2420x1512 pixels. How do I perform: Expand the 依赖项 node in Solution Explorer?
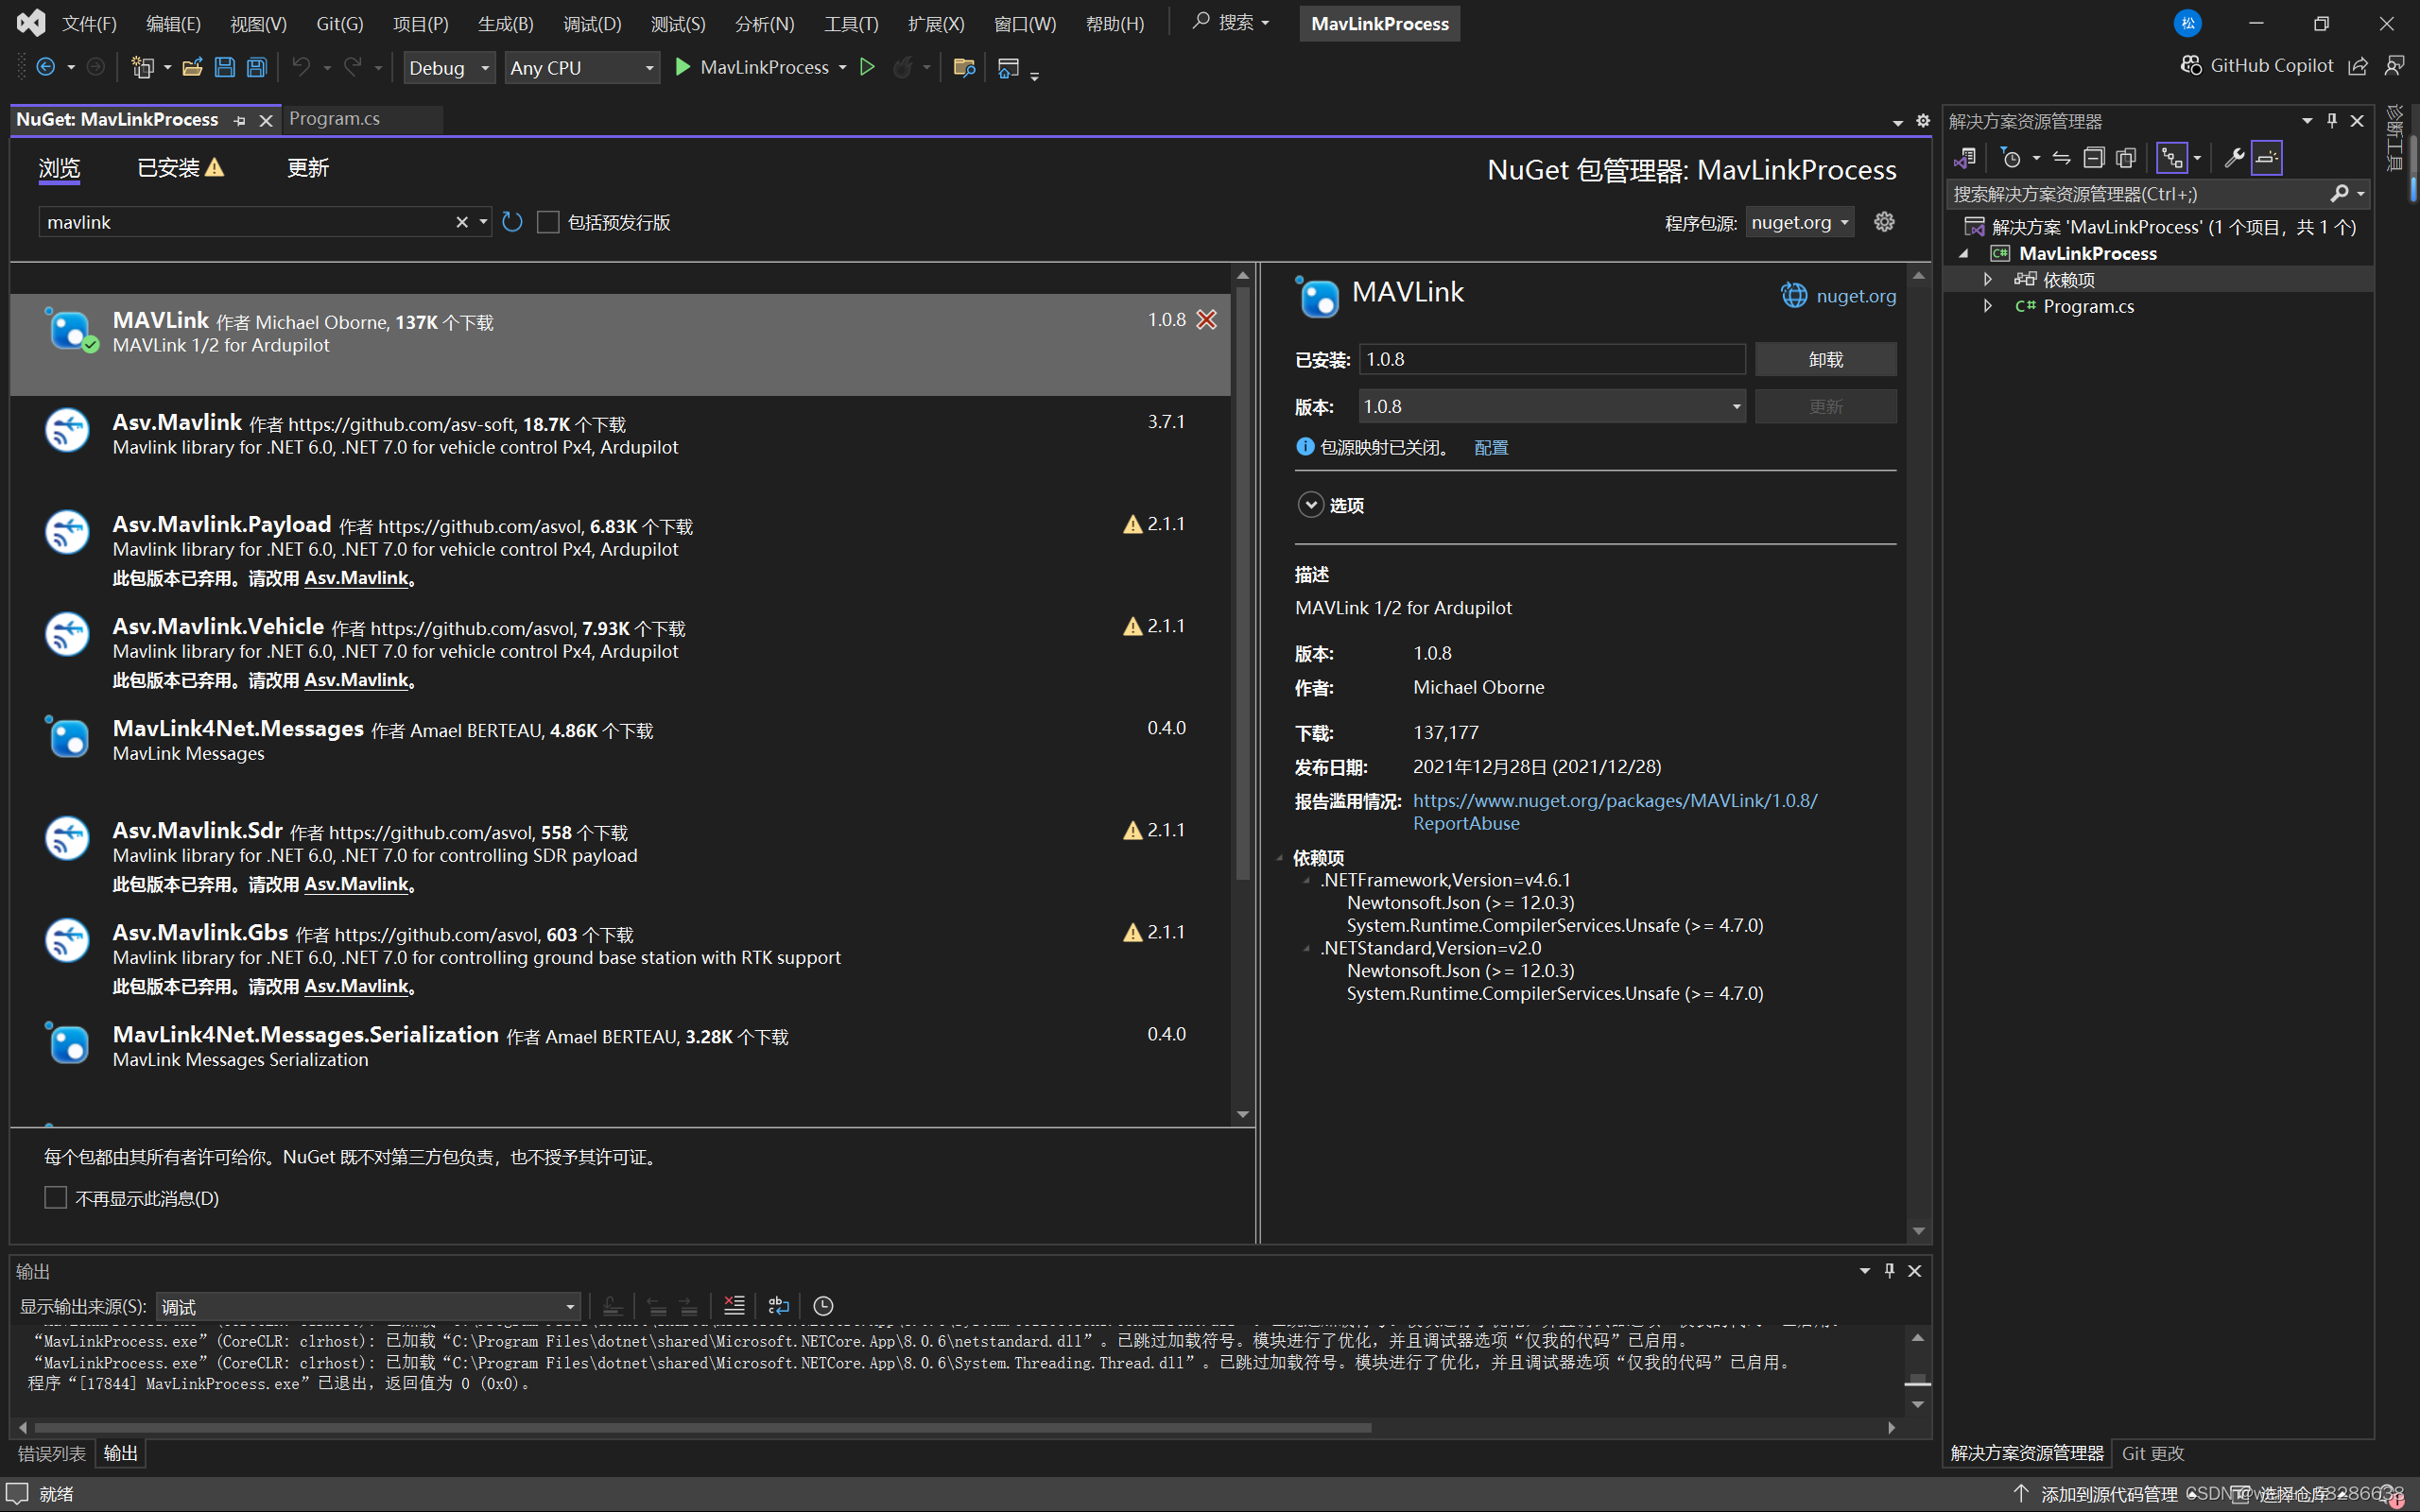tap(1988, 280)
